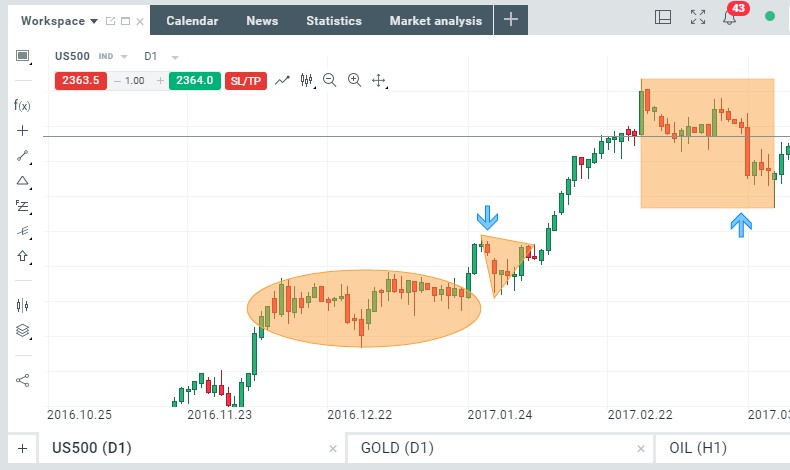Open the layers objects list icon
The image size is (790, 470).
(x=22, y=331)
